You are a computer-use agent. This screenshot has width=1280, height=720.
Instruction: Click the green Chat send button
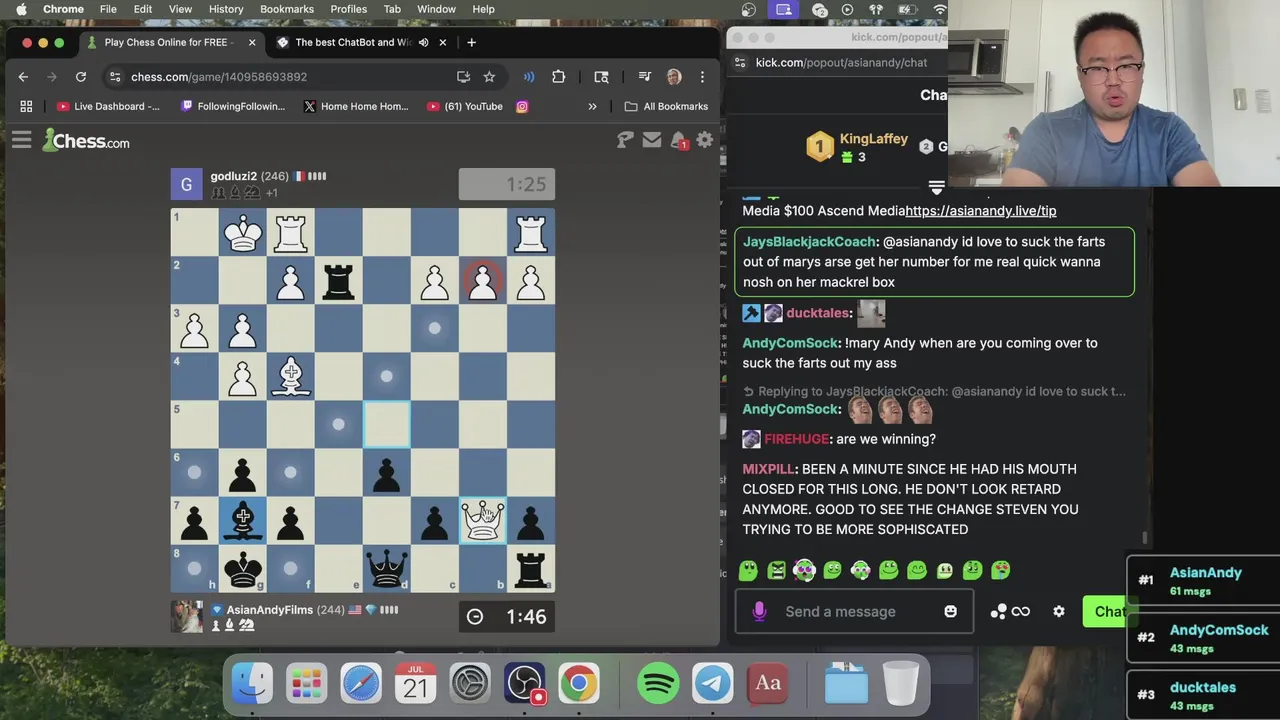[x=1106, y=611]
